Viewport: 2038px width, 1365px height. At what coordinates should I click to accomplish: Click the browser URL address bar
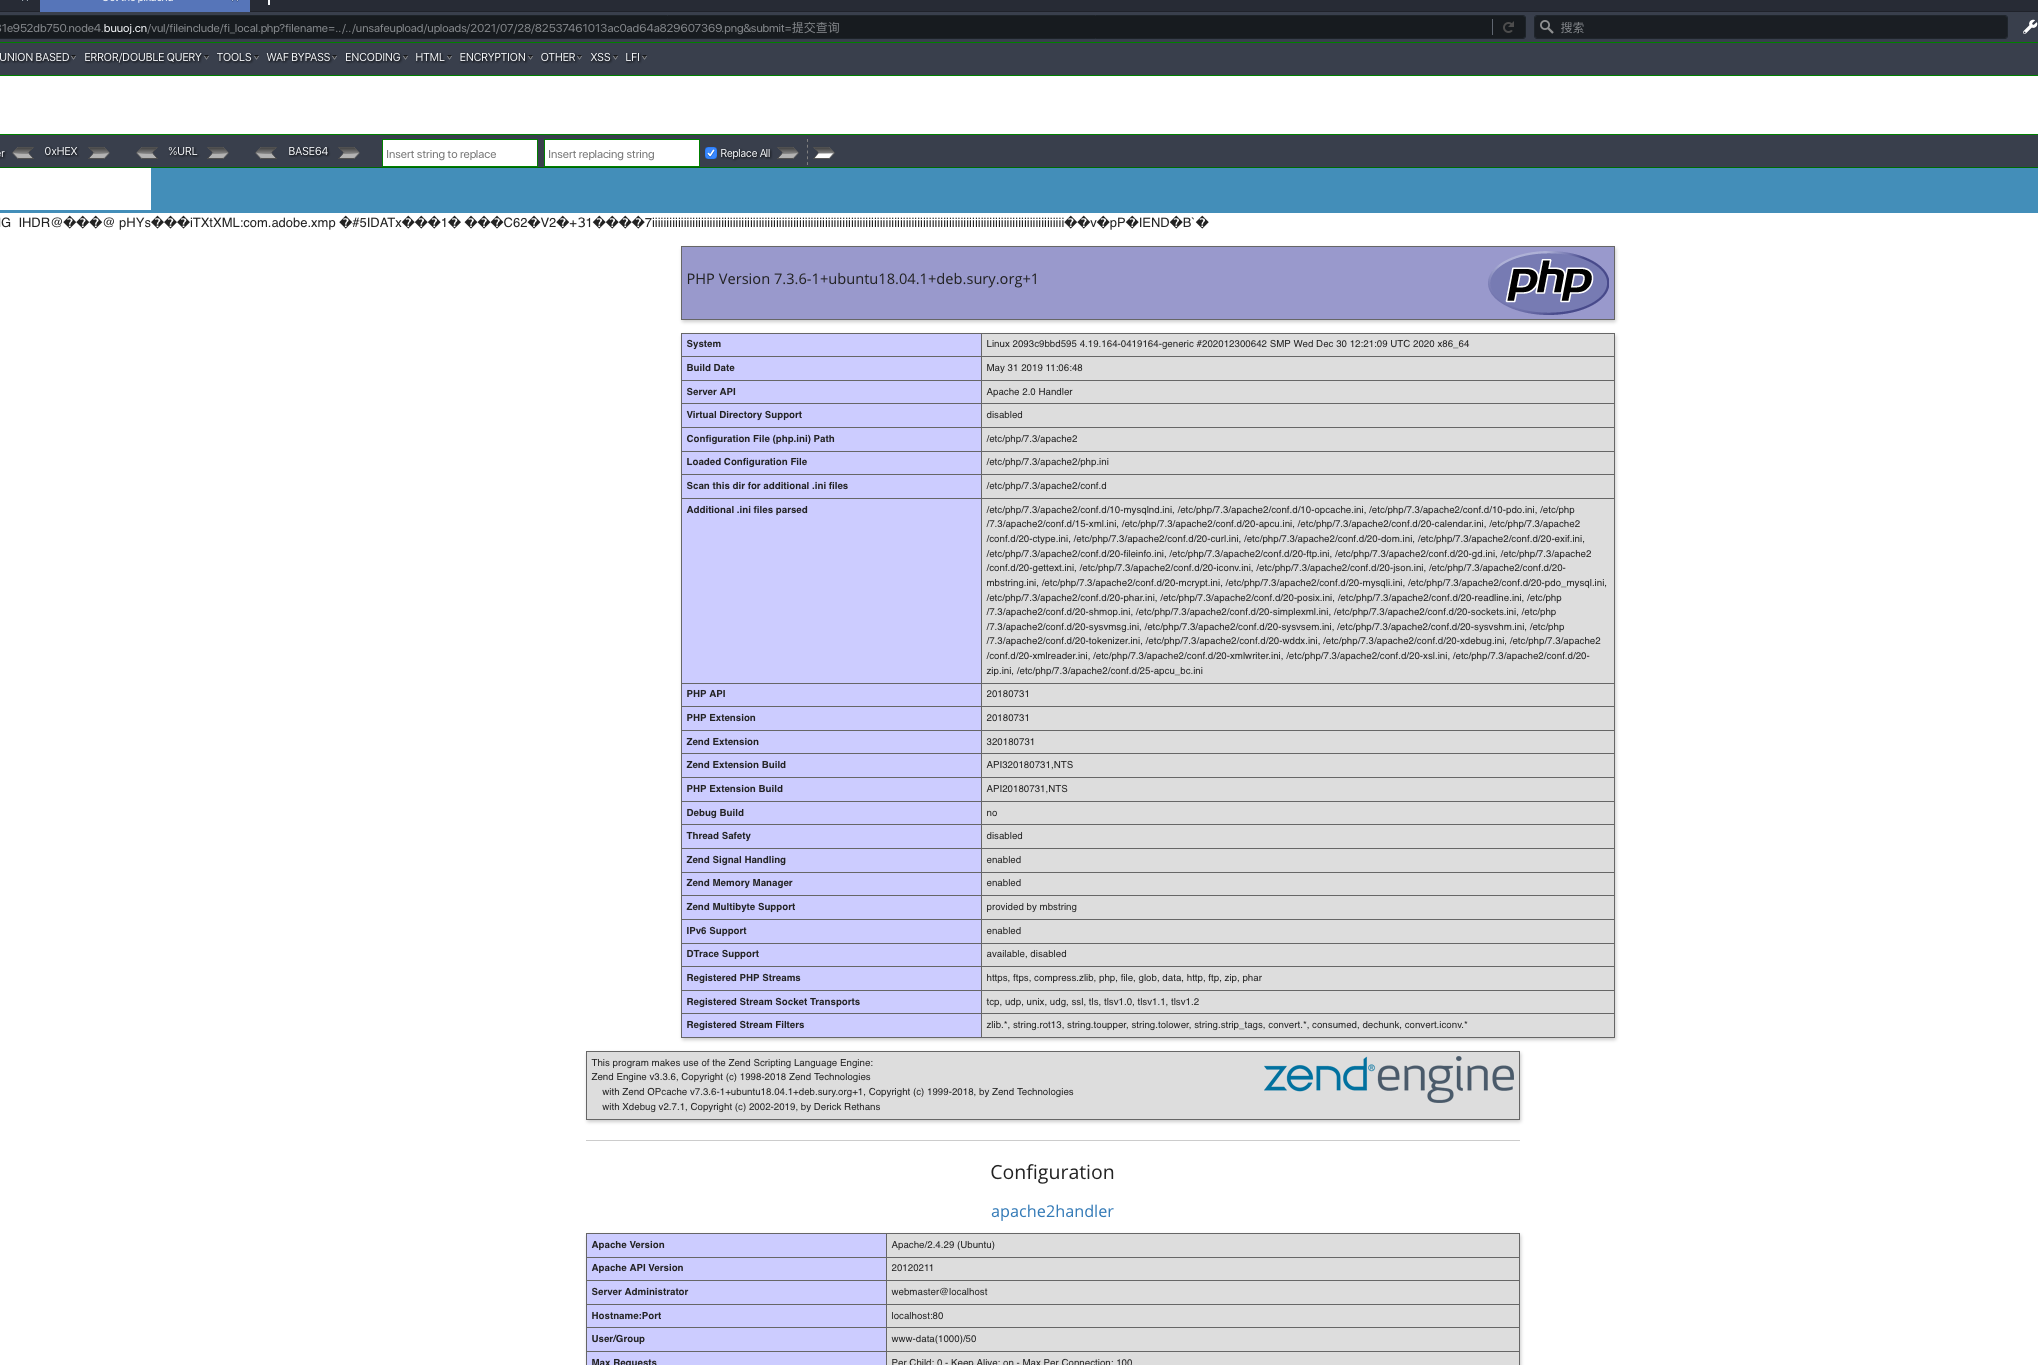[745, 27]
